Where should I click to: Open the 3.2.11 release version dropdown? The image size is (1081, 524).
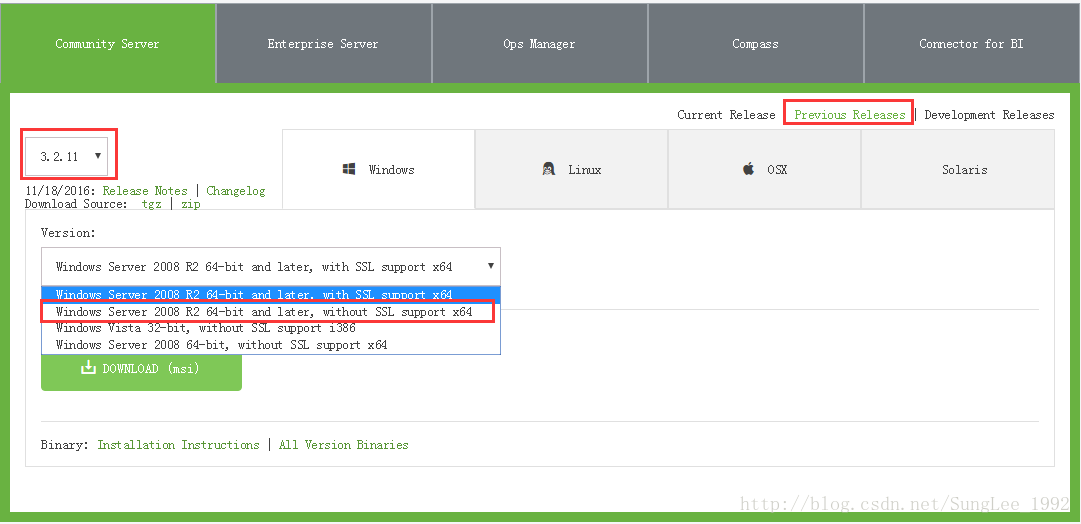67,157
